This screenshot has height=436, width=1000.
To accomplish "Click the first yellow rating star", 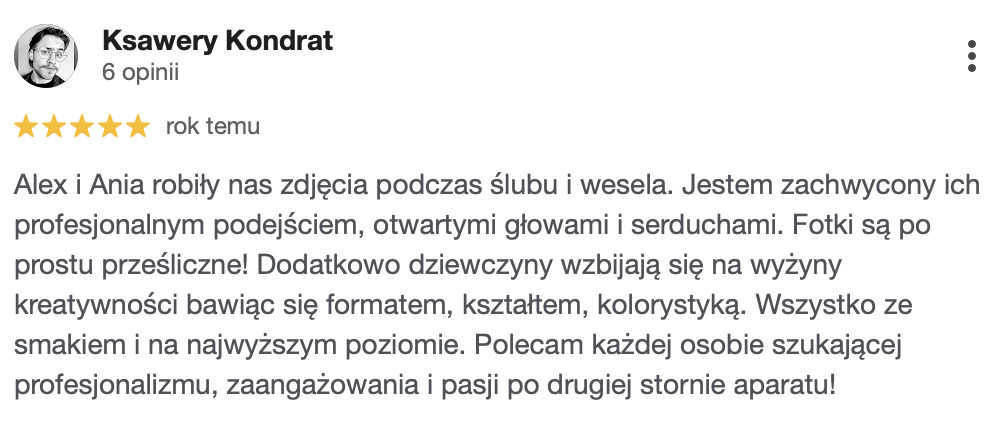I will click(x=26, y=127).
